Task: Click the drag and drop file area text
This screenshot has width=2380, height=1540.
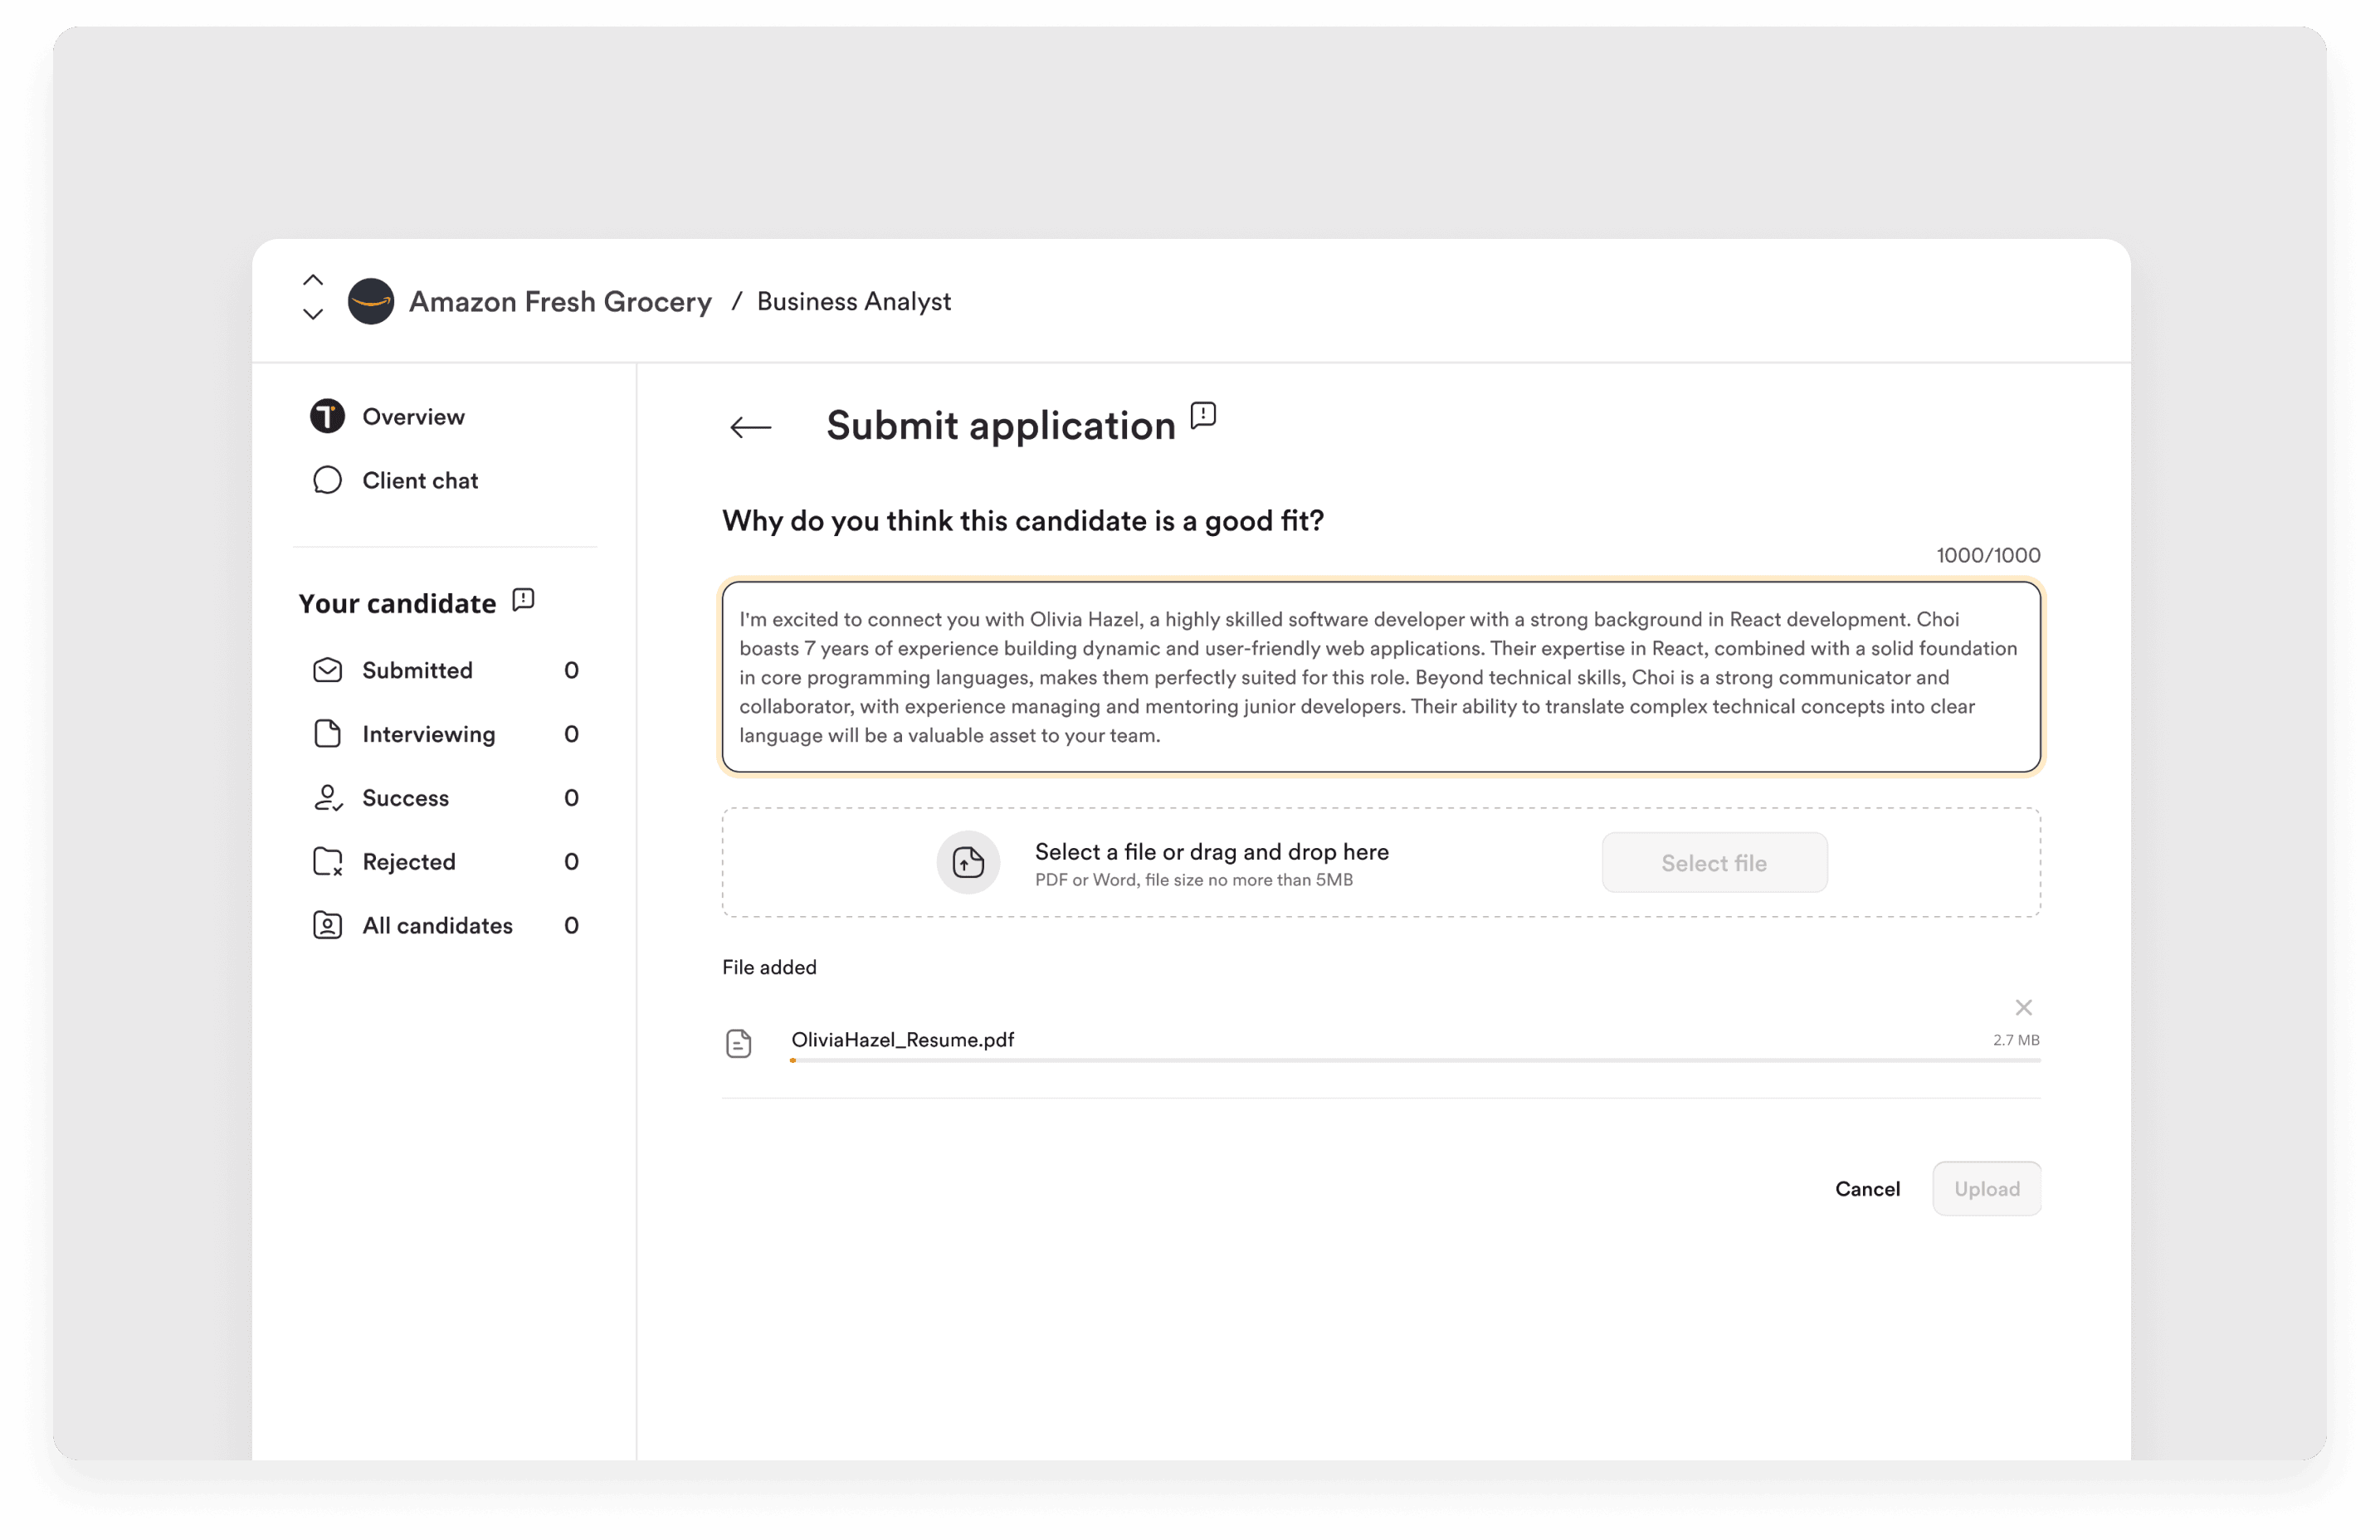Action: pos(1211,852)
